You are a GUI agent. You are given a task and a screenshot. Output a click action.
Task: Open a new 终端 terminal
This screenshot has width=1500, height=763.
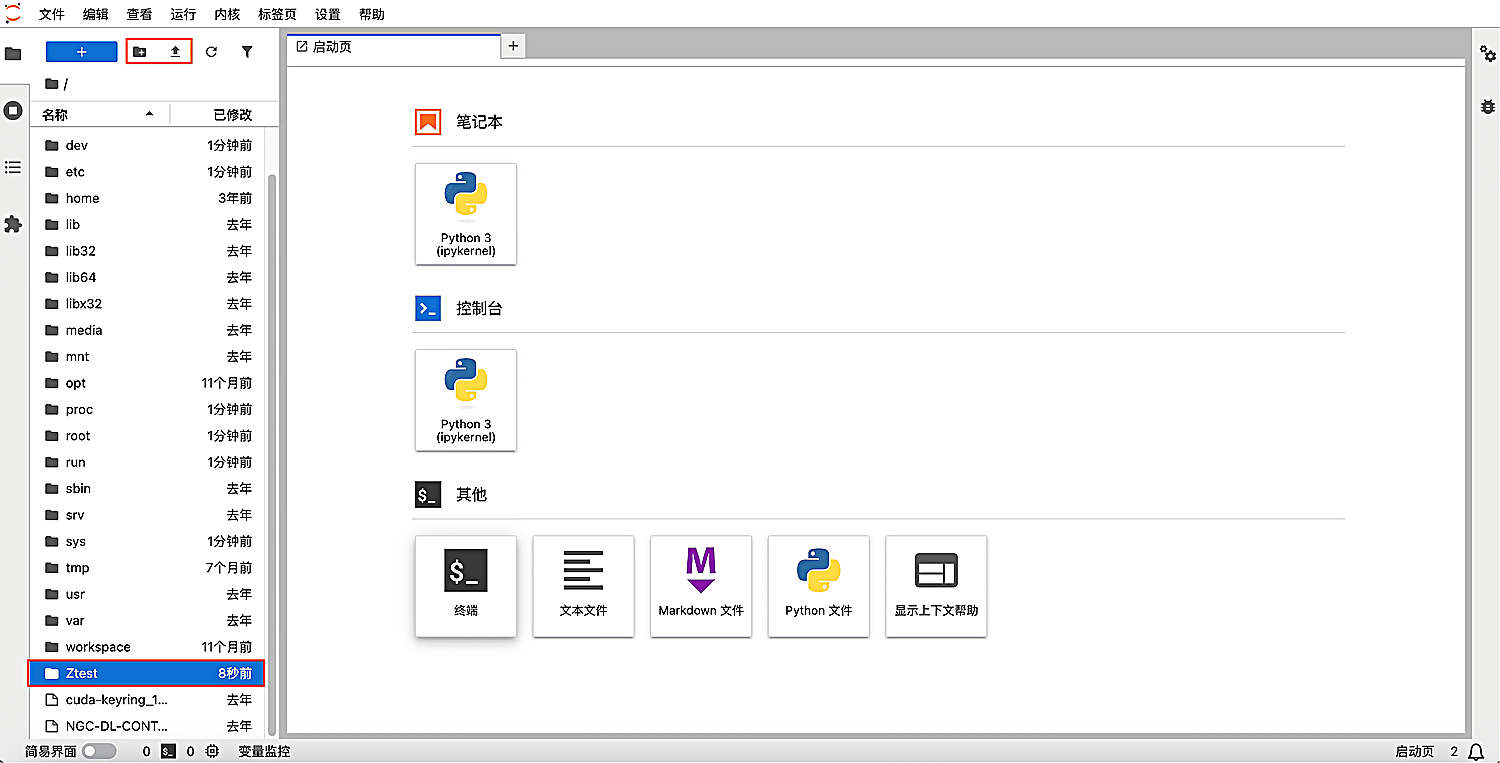click(x=466, y=586)
